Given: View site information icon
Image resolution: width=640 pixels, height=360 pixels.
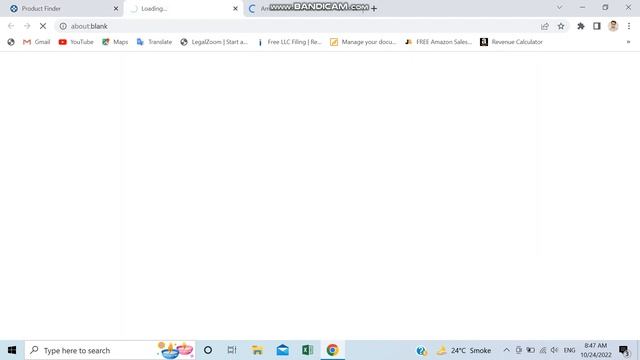Looking at the screenshot, I should (63, 26).
